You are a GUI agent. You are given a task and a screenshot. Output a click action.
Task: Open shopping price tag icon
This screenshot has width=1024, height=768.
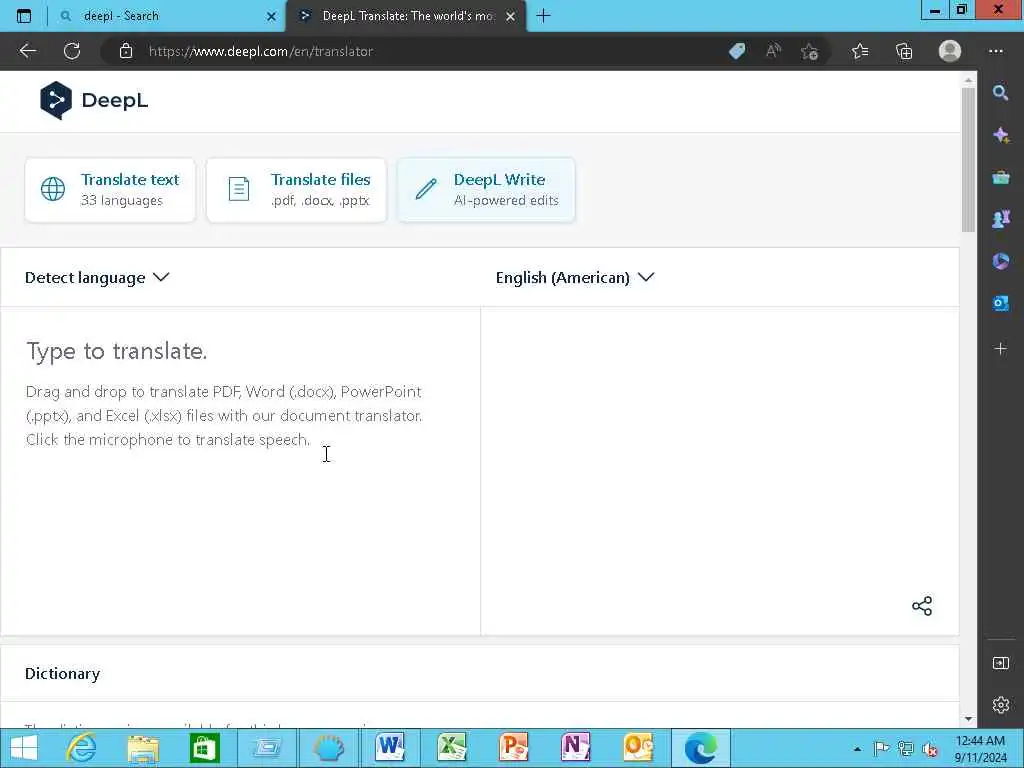click(737, 51)
